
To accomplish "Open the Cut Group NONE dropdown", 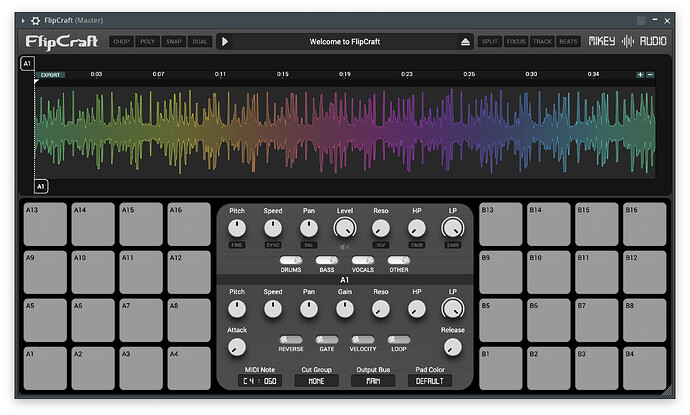I will 316,381.
